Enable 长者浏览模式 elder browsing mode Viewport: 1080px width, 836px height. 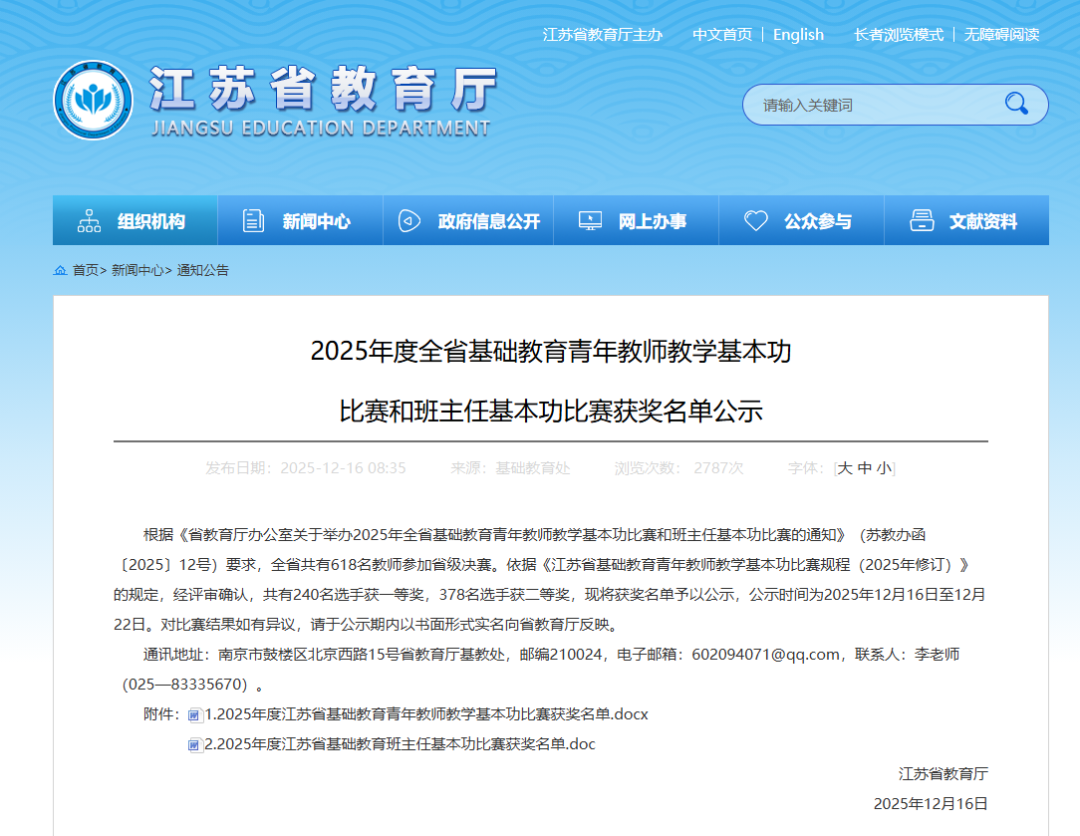click(x=898, y=35)
